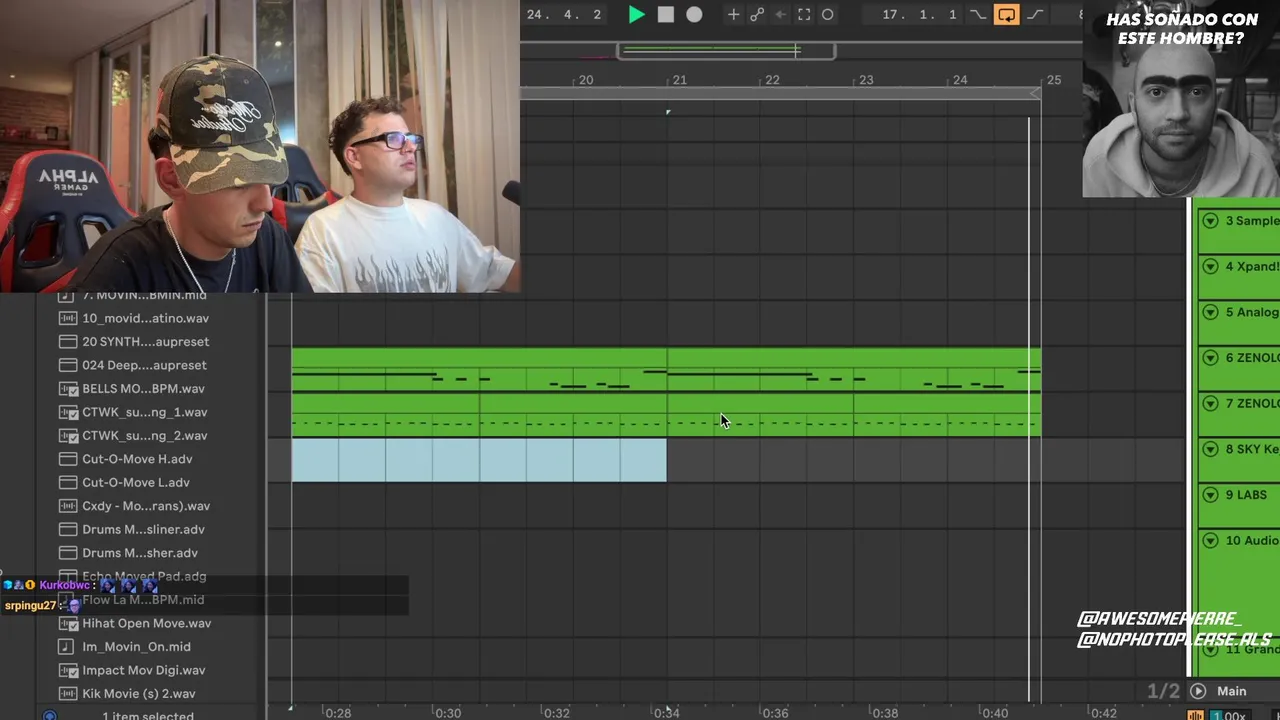Viewport: 1280px width, 720px height.
Task: Click preset icon of 20 SYNTH...aupreset
Action: pyautogui.click(x=67, y=342)
